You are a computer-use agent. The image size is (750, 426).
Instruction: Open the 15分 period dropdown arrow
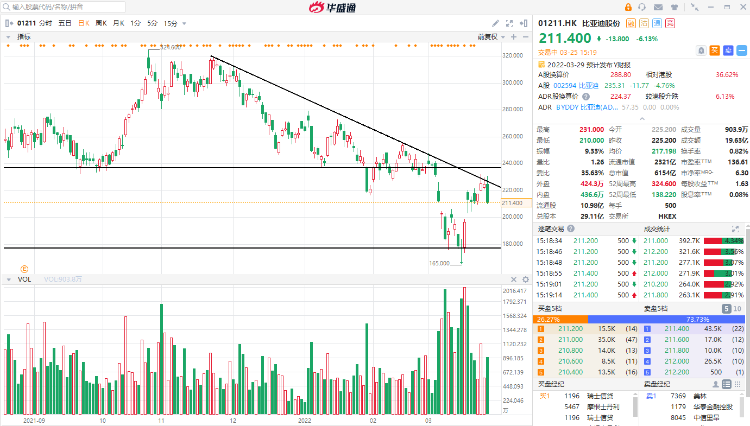[184, 22]
